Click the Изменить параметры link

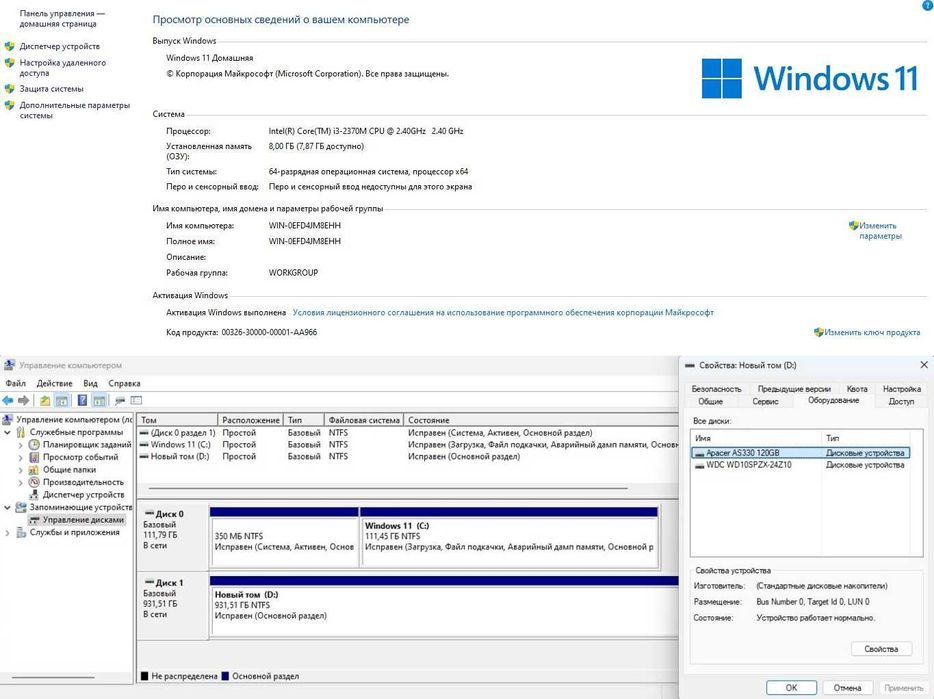(x=880, y=231)
